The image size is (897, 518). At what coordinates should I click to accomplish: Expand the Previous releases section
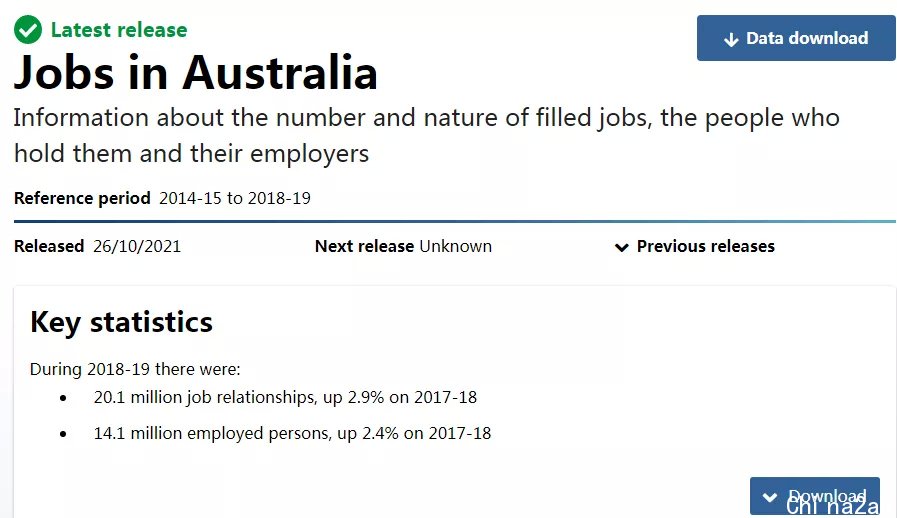694,246
